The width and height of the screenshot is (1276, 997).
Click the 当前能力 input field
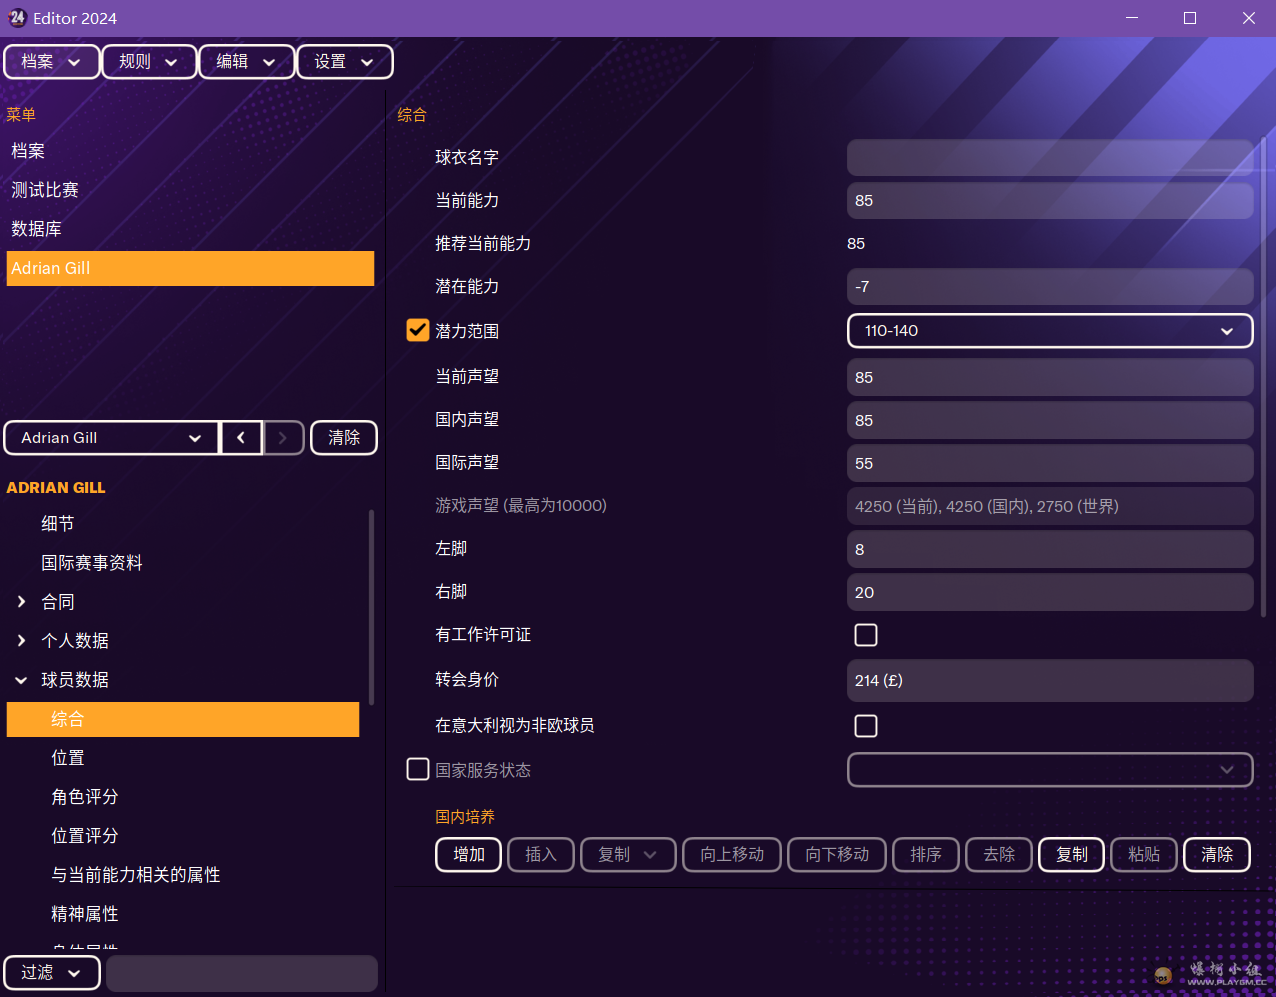coord(1049,201)
